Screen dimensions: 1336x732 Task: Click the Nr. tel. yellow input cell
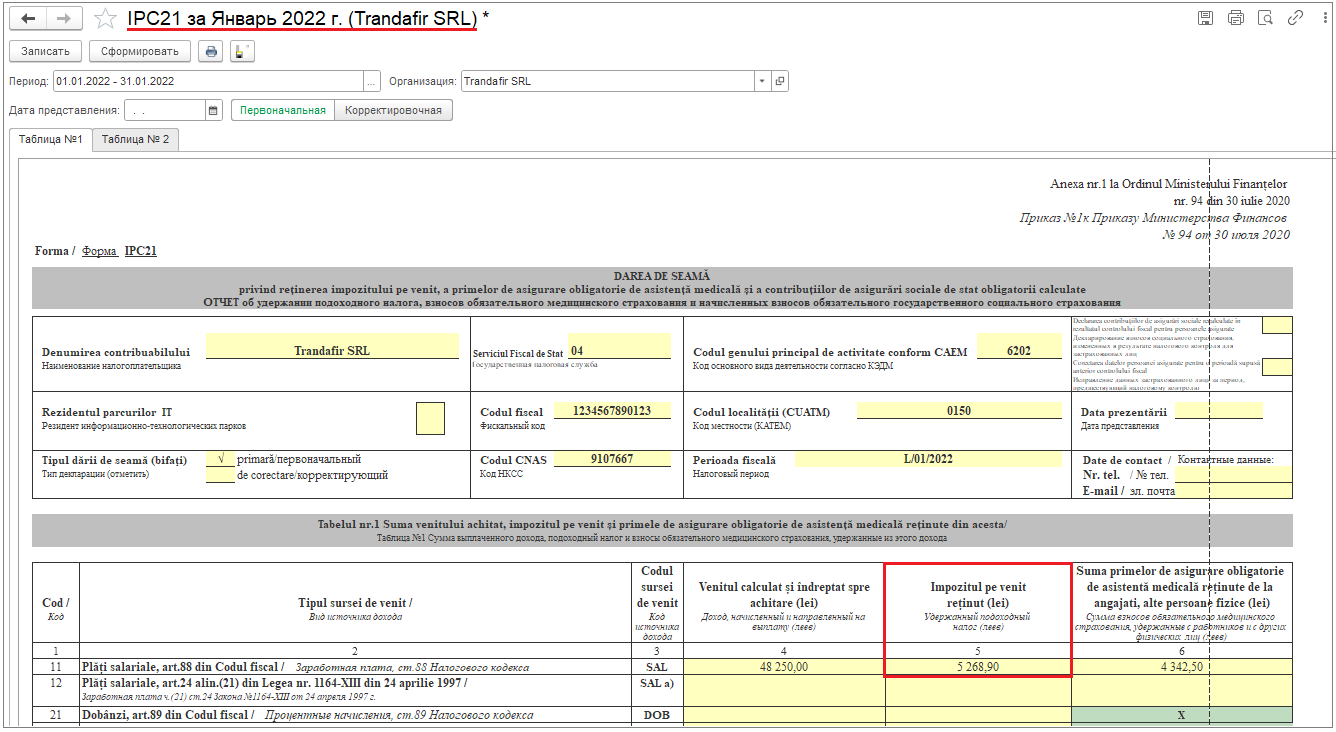[x=1233, y=475]
